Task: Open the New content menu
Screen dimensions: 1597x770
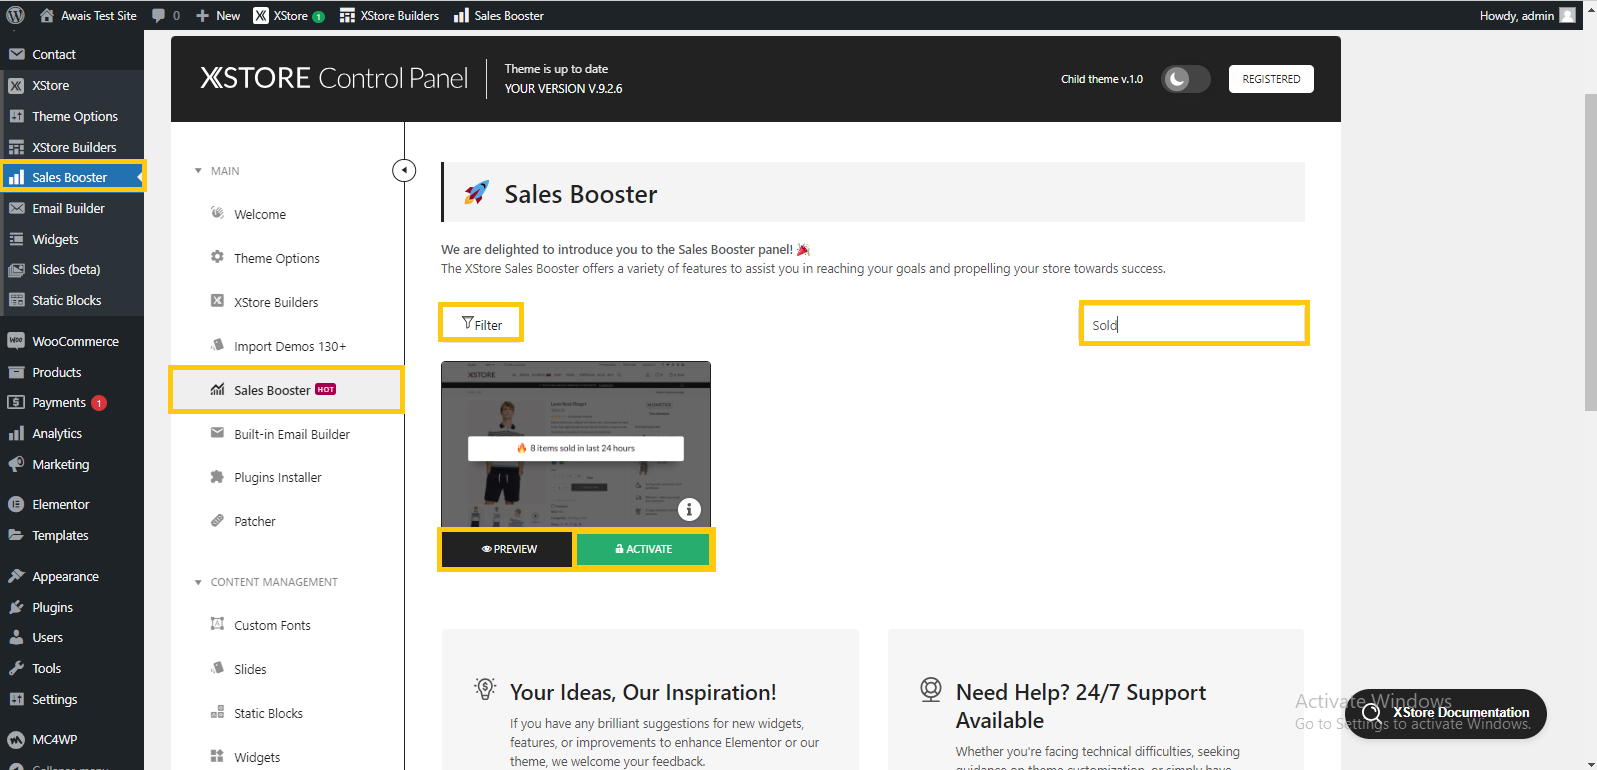Action: click(x=218, y=15)
